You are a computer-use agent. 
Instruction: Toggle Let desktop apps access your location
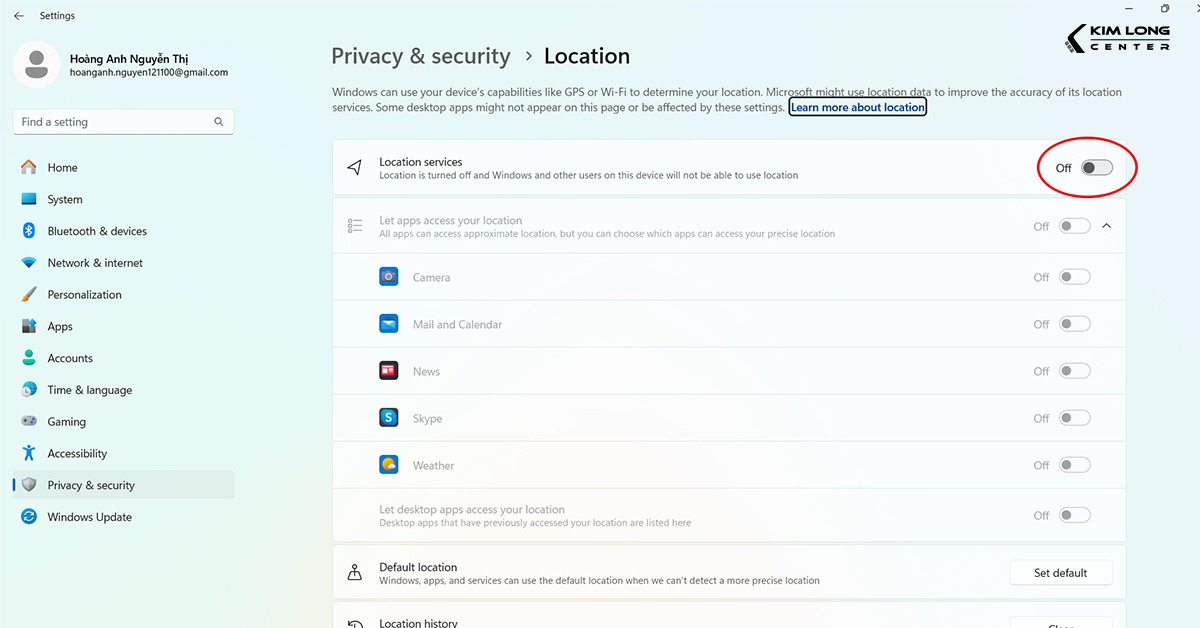[x=1075, y=515]
